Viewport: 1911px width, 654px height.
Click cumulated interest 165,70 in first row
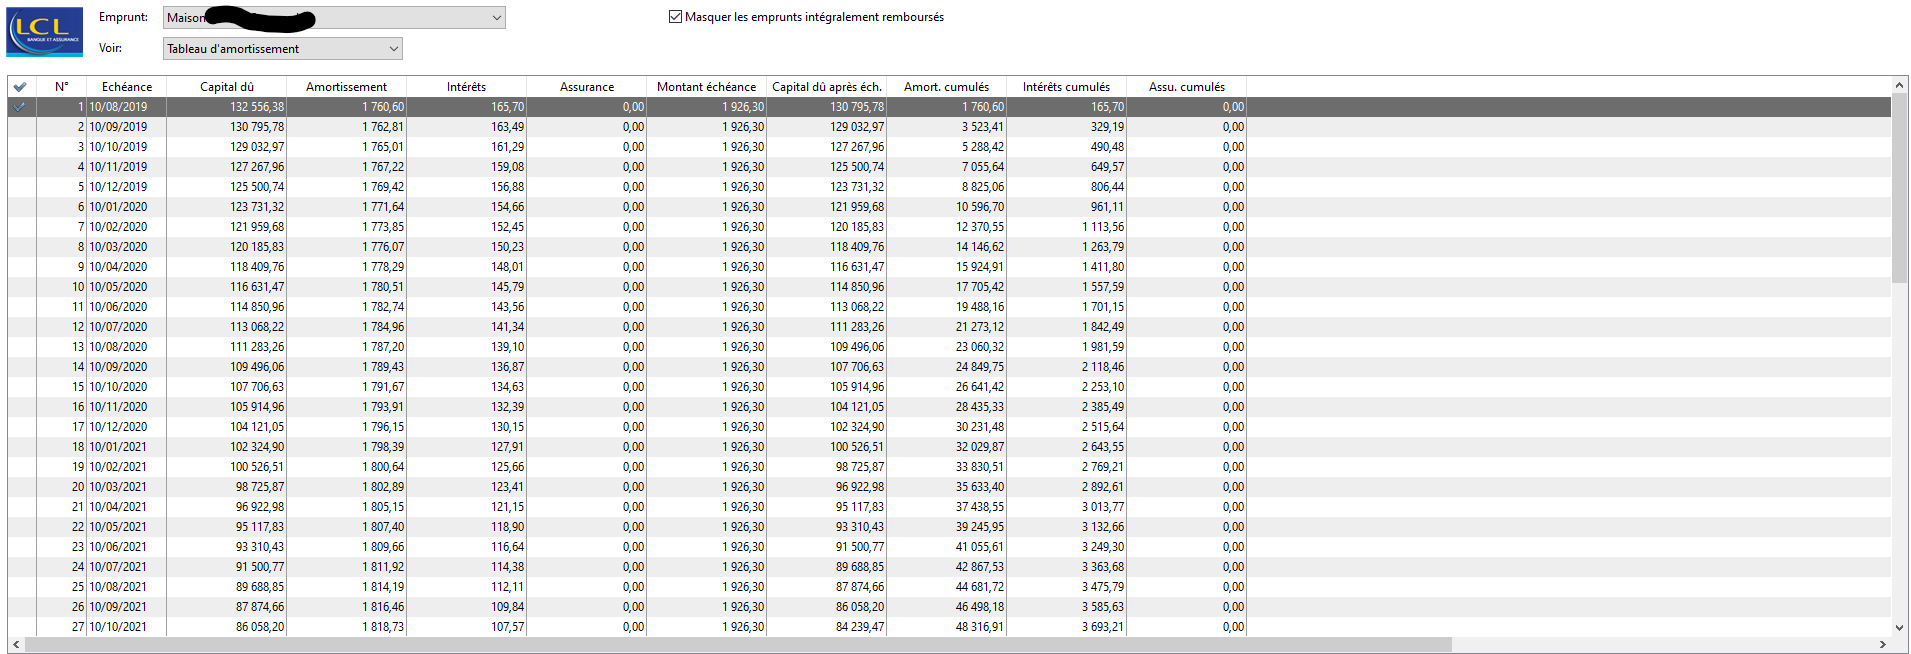click(x=1107, y=107)
